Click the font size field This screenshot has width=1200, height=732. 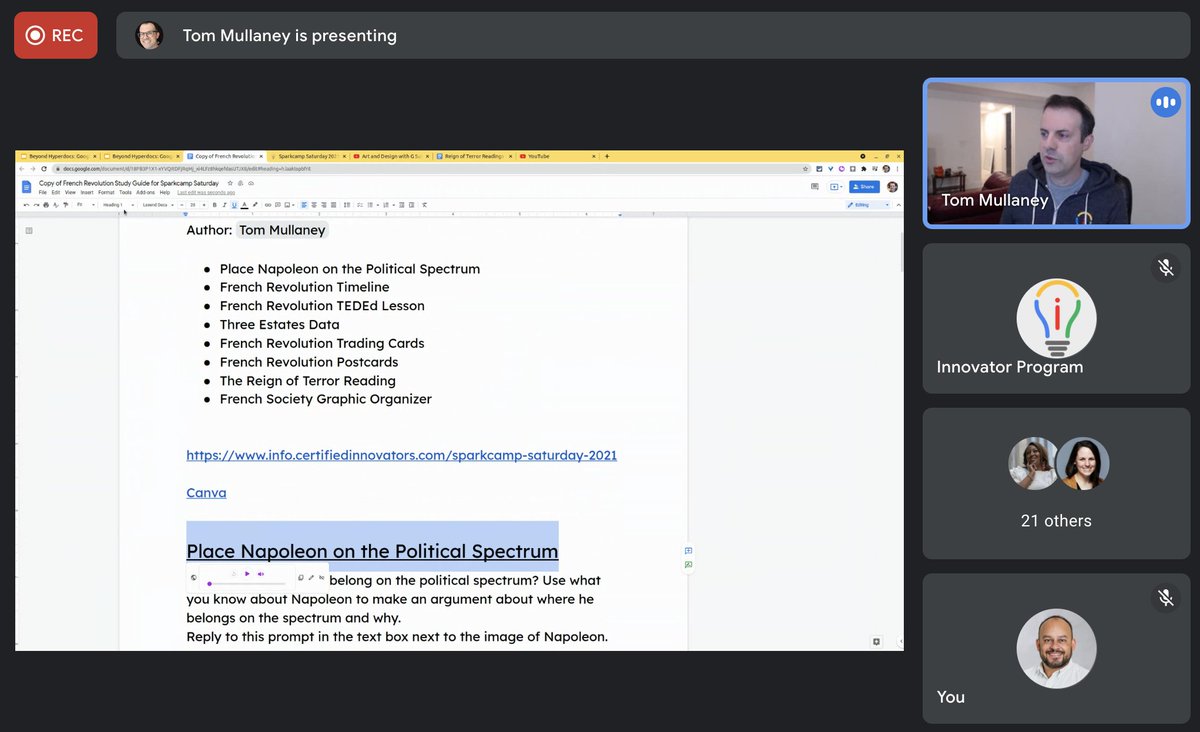click(193, 205)
